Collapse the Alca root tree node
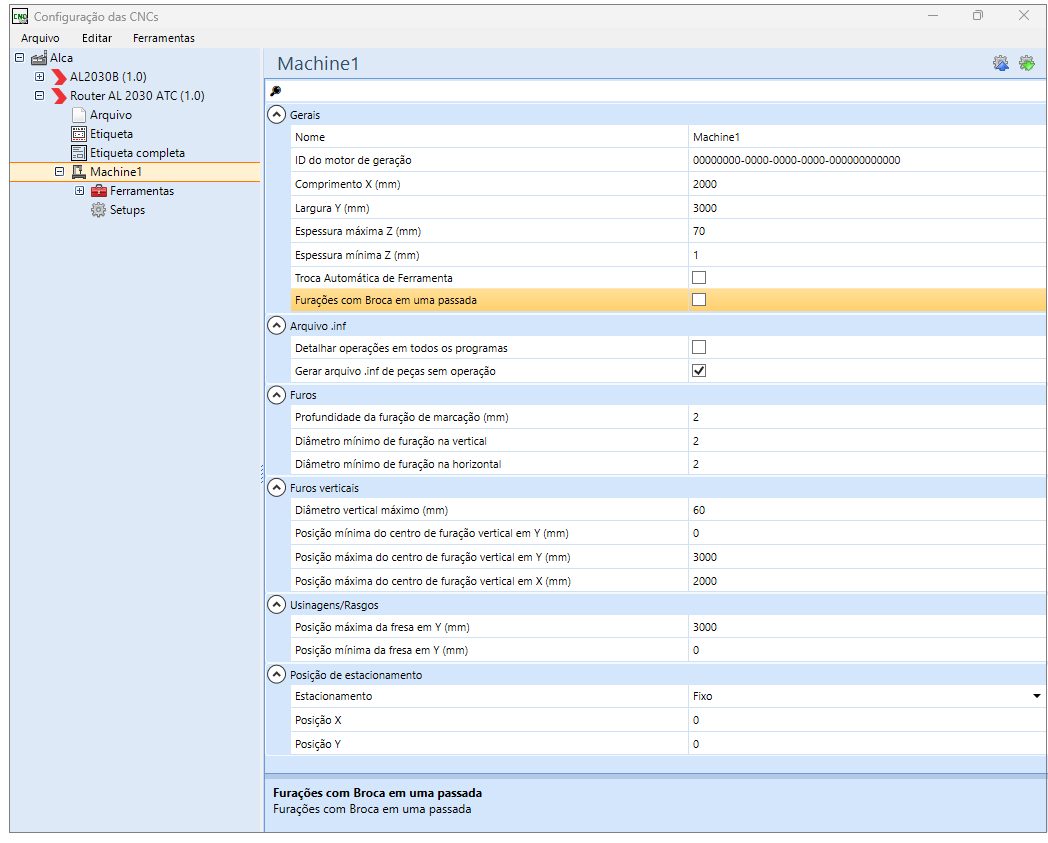 19,57
